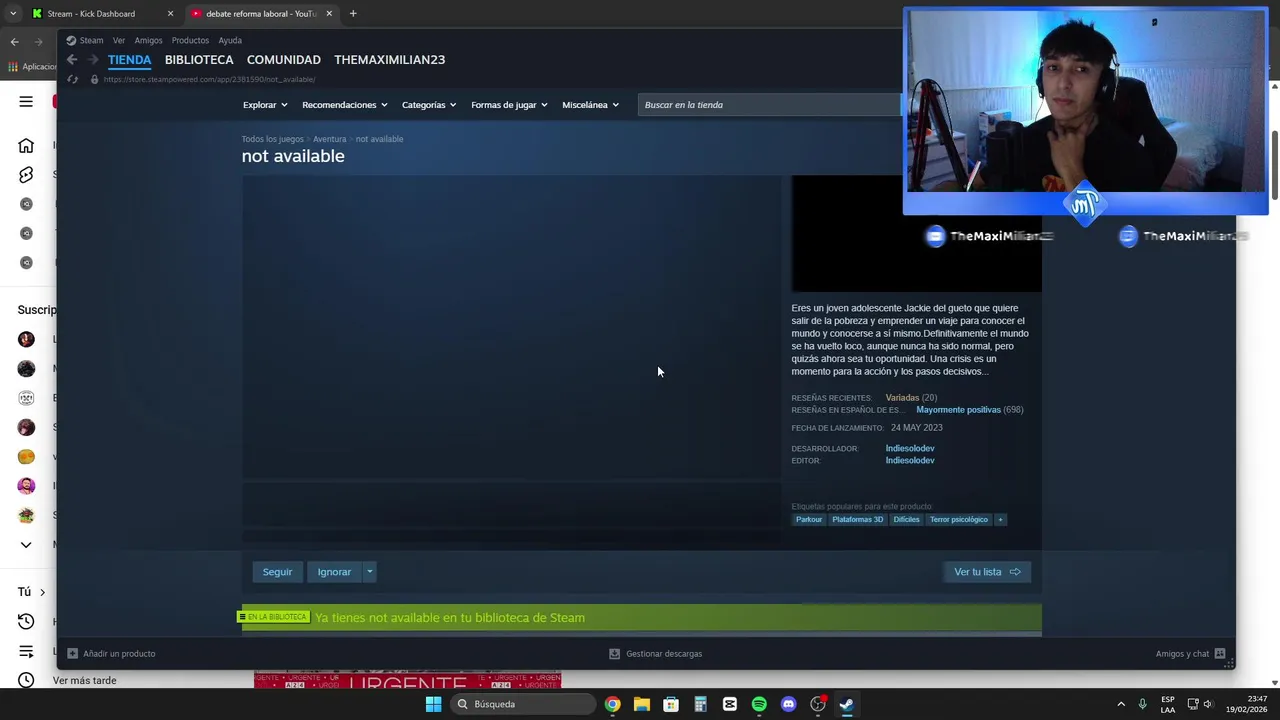This screenshot has height=720, width=1280.
Task: Focus Windows taskbar Búsqueda box
Action: [x=522, y=704]
